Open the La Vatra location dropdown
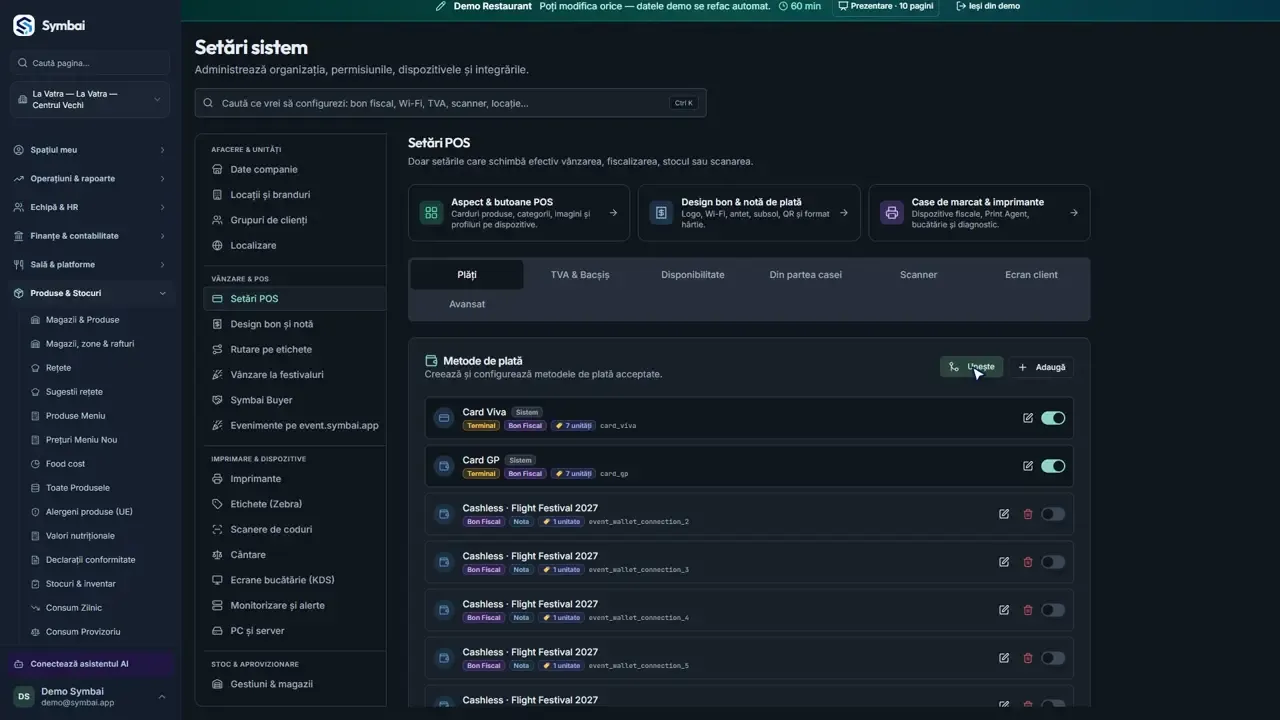The height and width of the screenshot is (720, 1280). [90, 100]
